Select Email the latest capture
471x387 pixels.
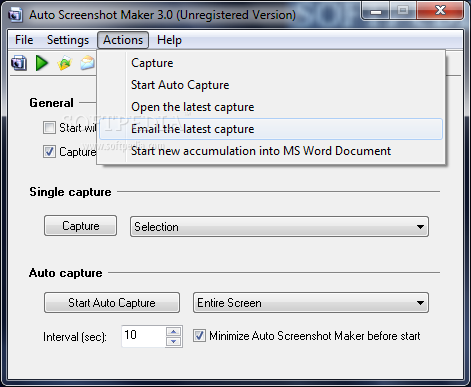[271, 129]
